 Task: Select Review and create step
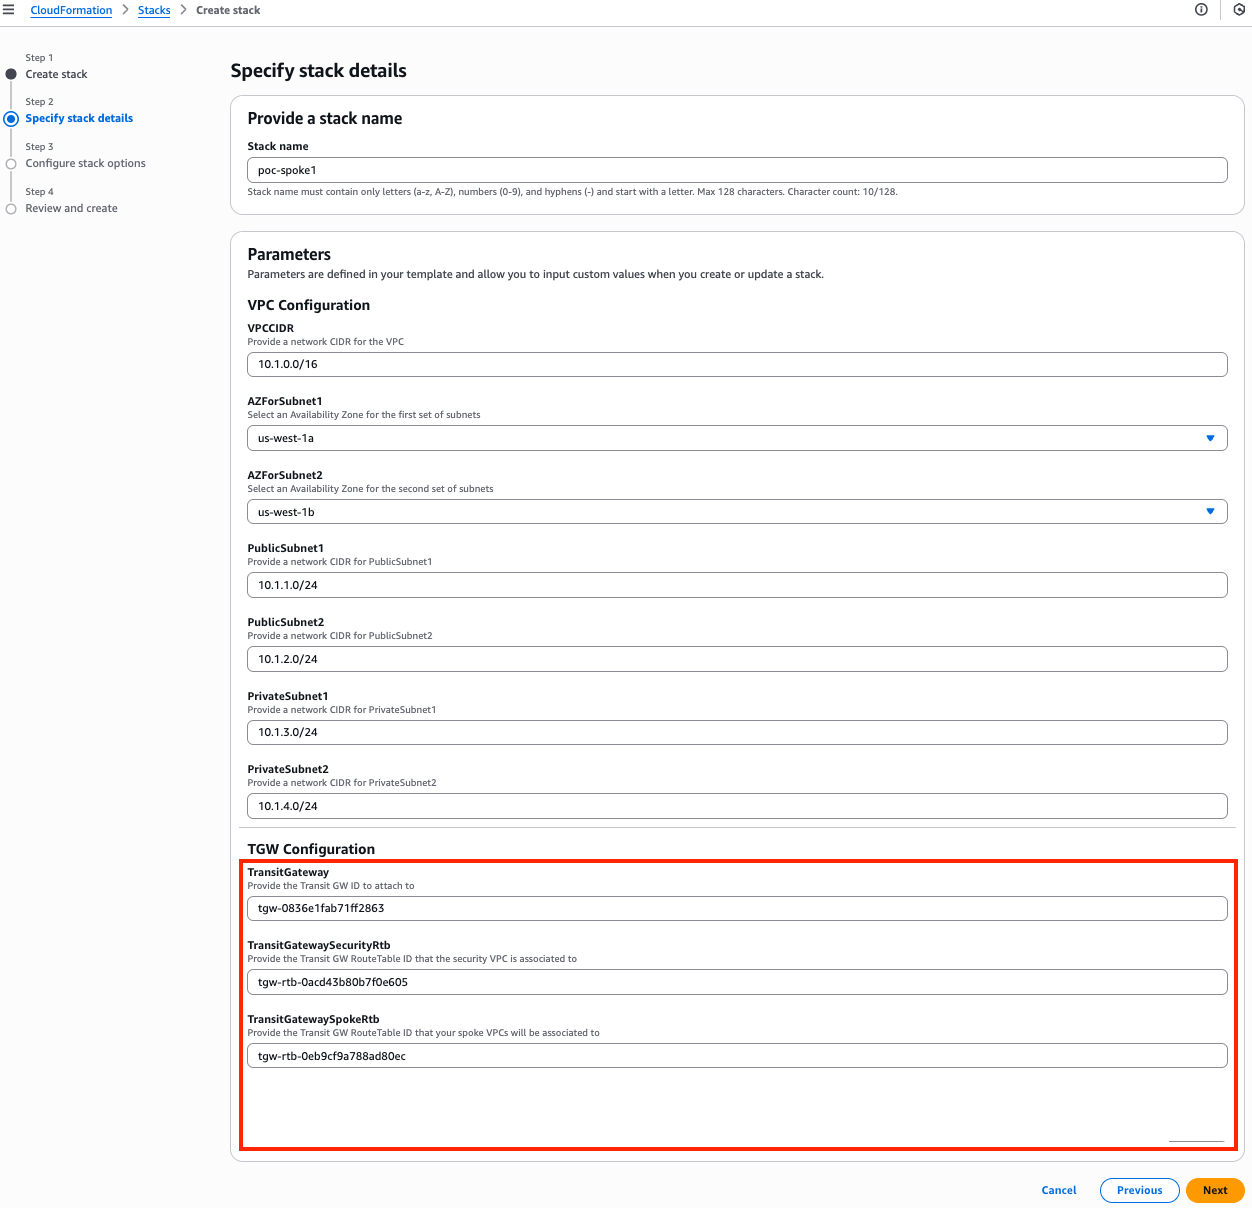click(71, 208)
